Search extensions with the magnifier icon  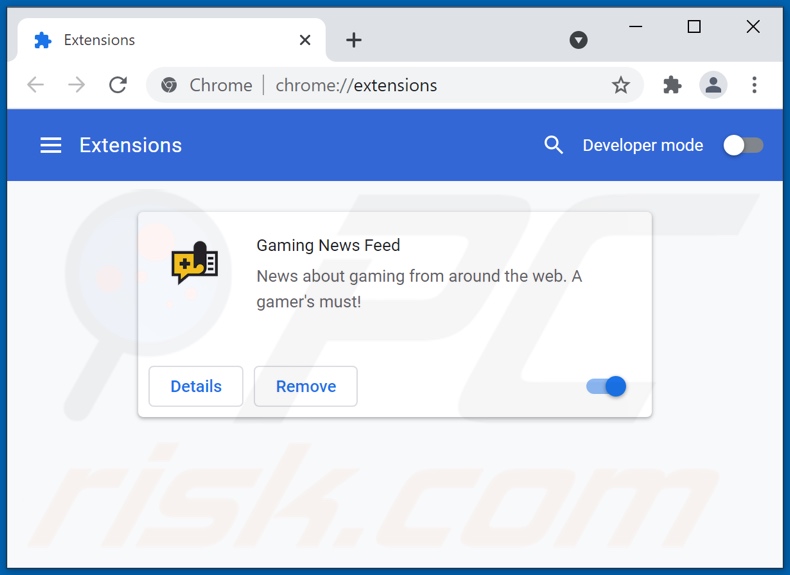coord(553,145)
